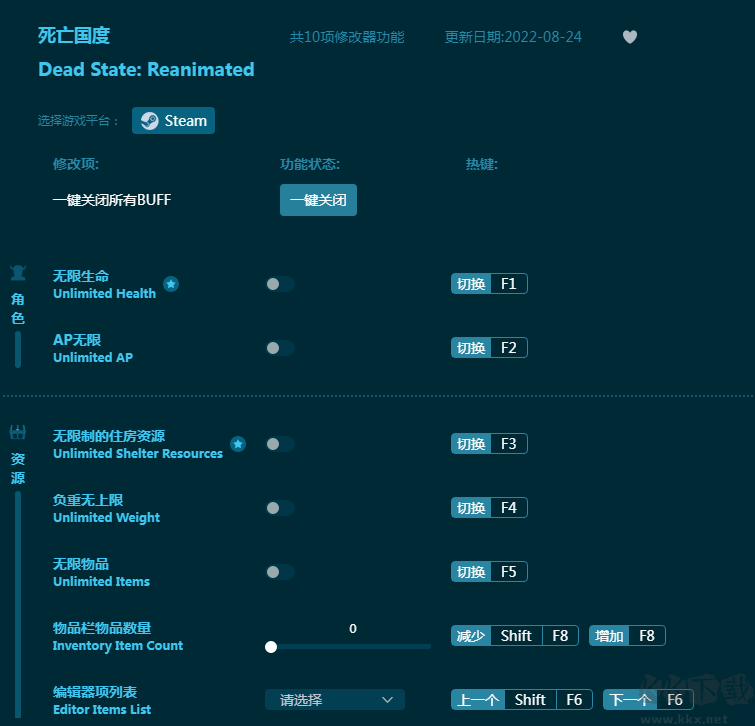Click the Steam platform logo icon
This screenshot has height=726, width=755.
[149, 121]
